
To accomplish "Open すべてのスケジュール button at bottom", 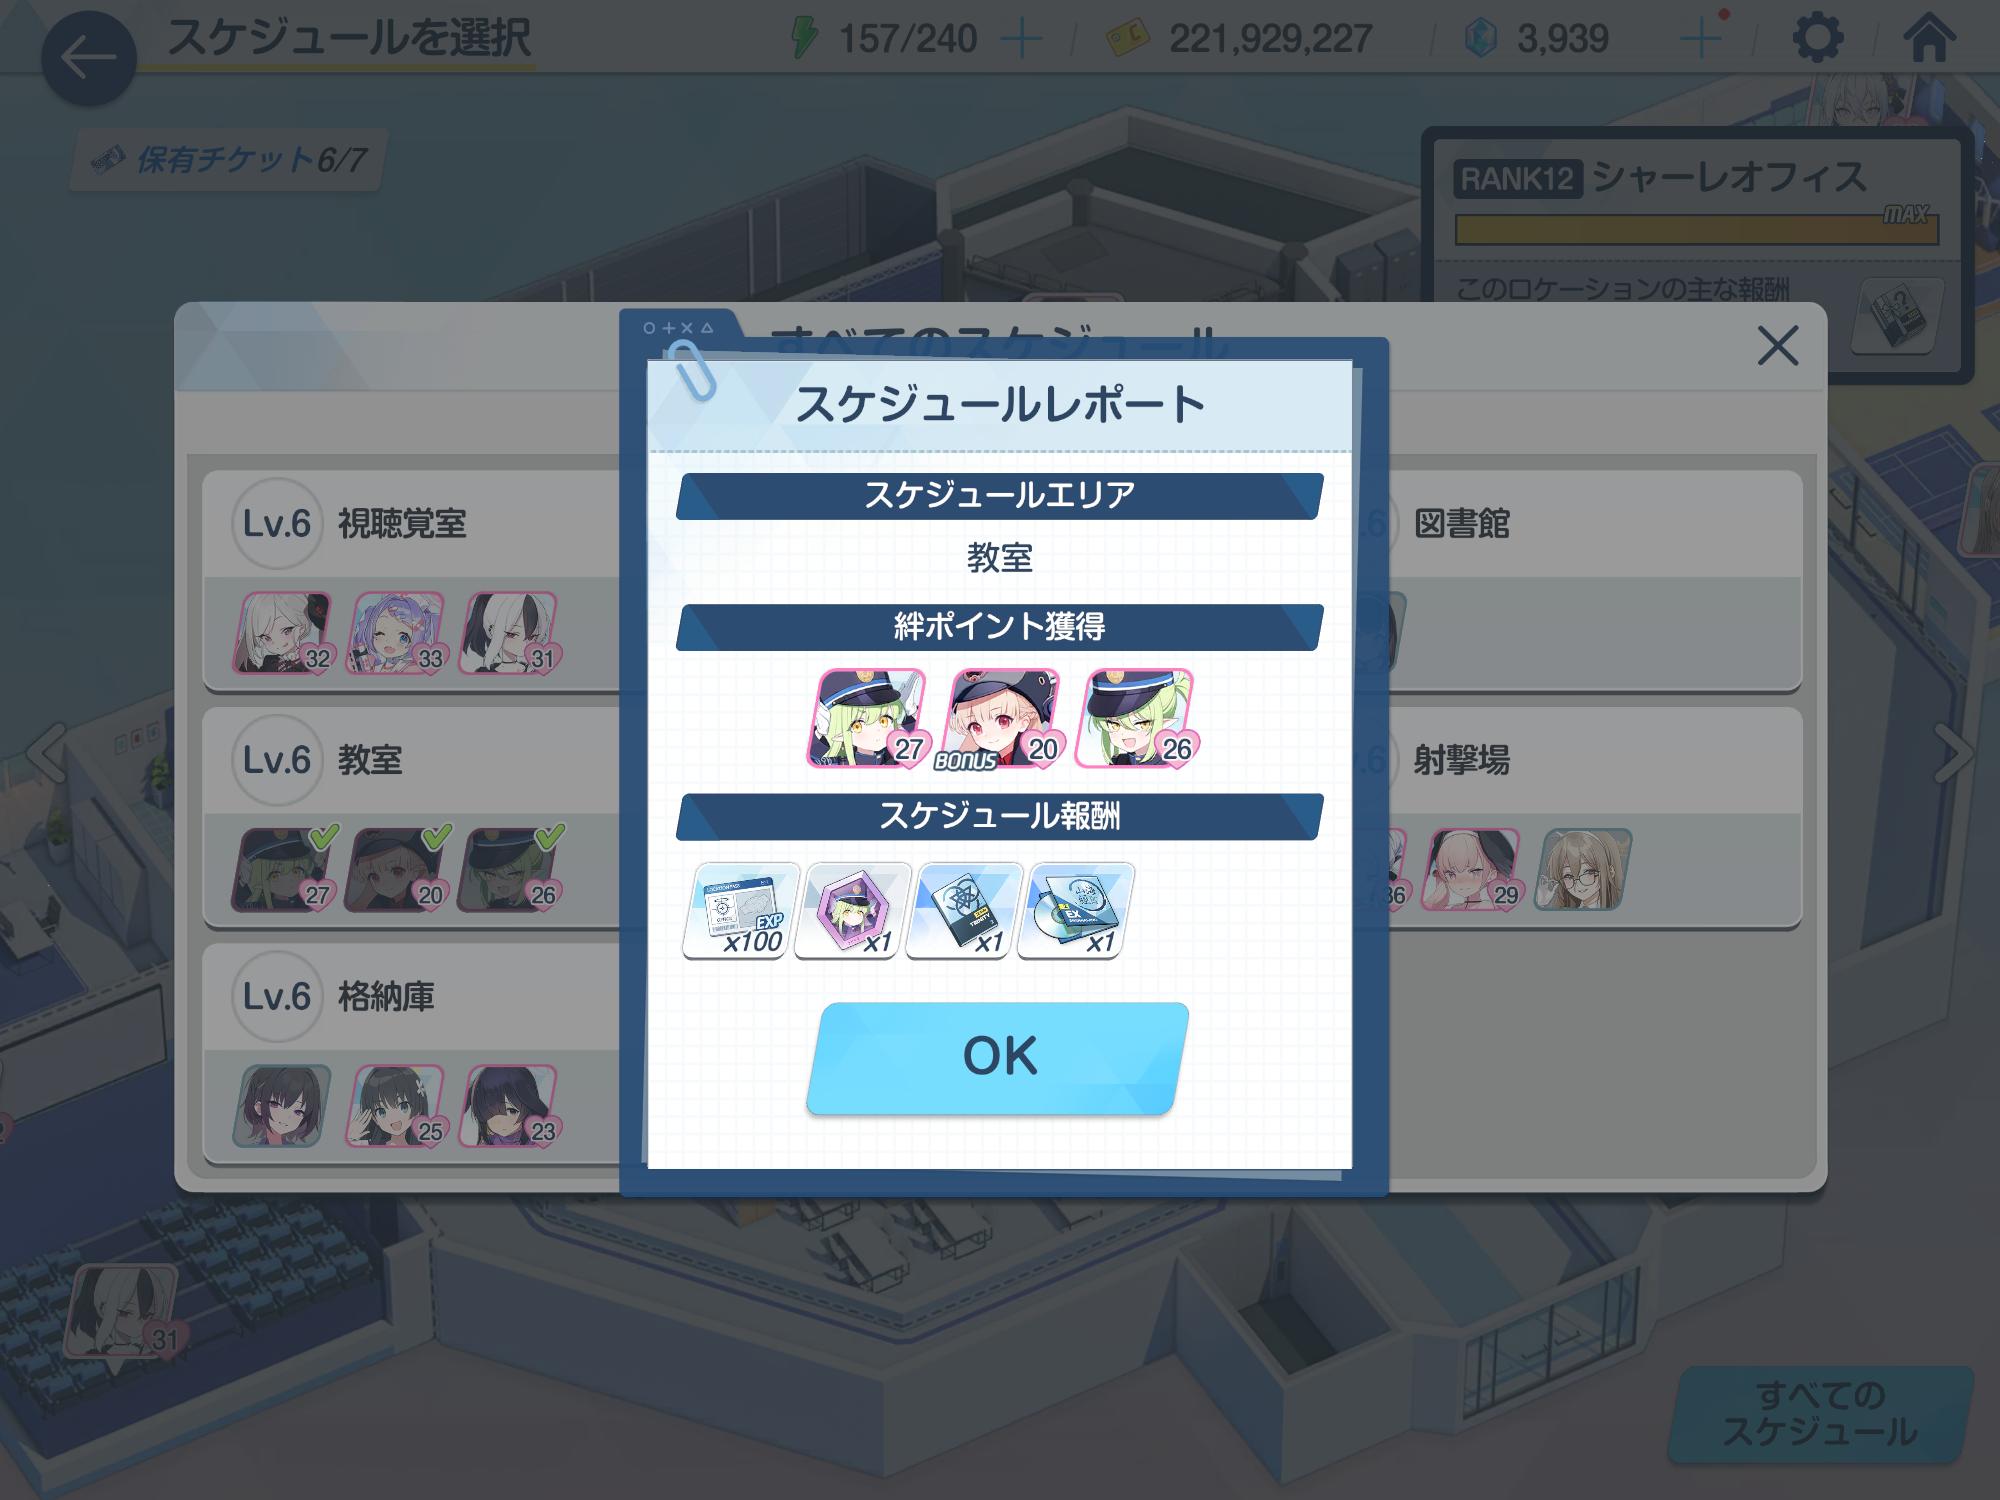I will (x=1820, y=1413).
